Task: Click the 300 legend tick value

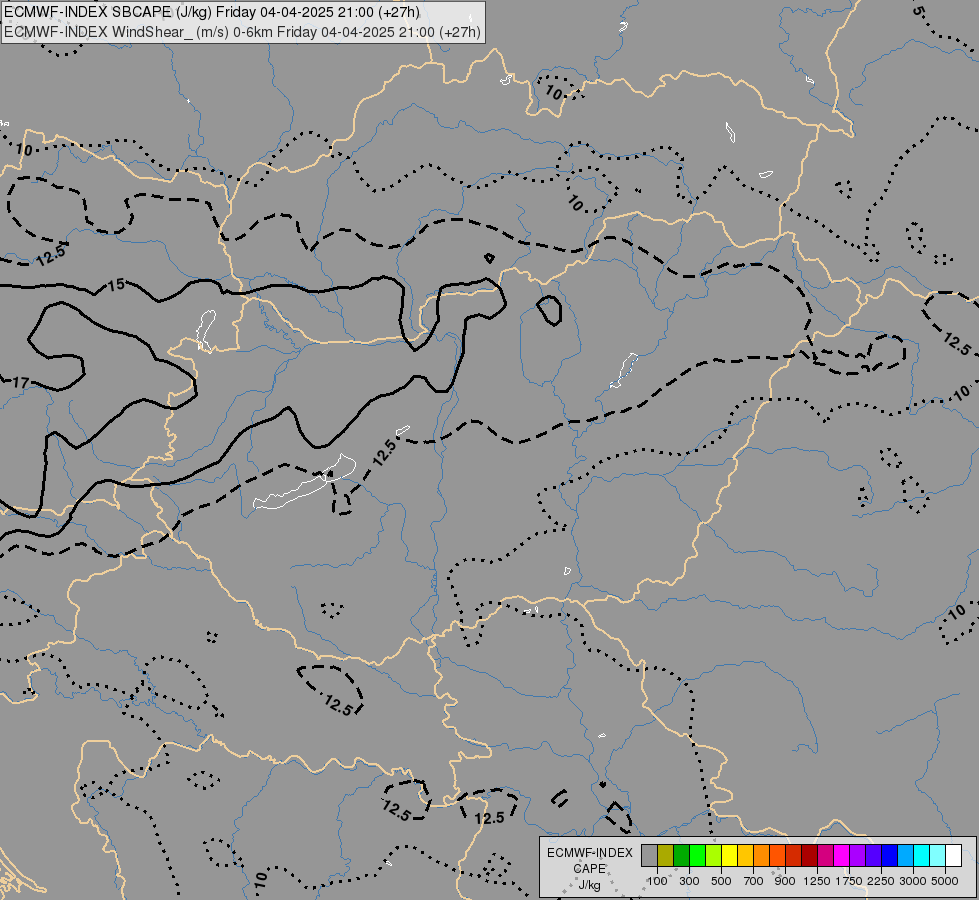Action: (x=689, y=881)
